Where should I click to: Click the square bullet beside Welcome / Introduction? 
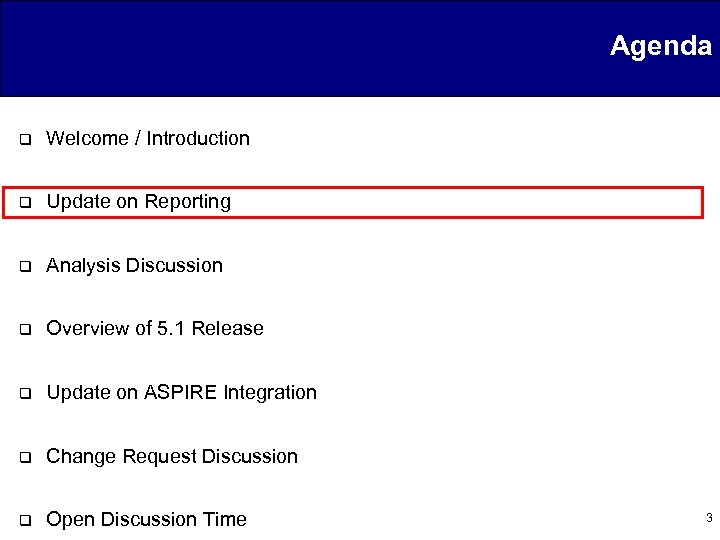click(23, 139)
